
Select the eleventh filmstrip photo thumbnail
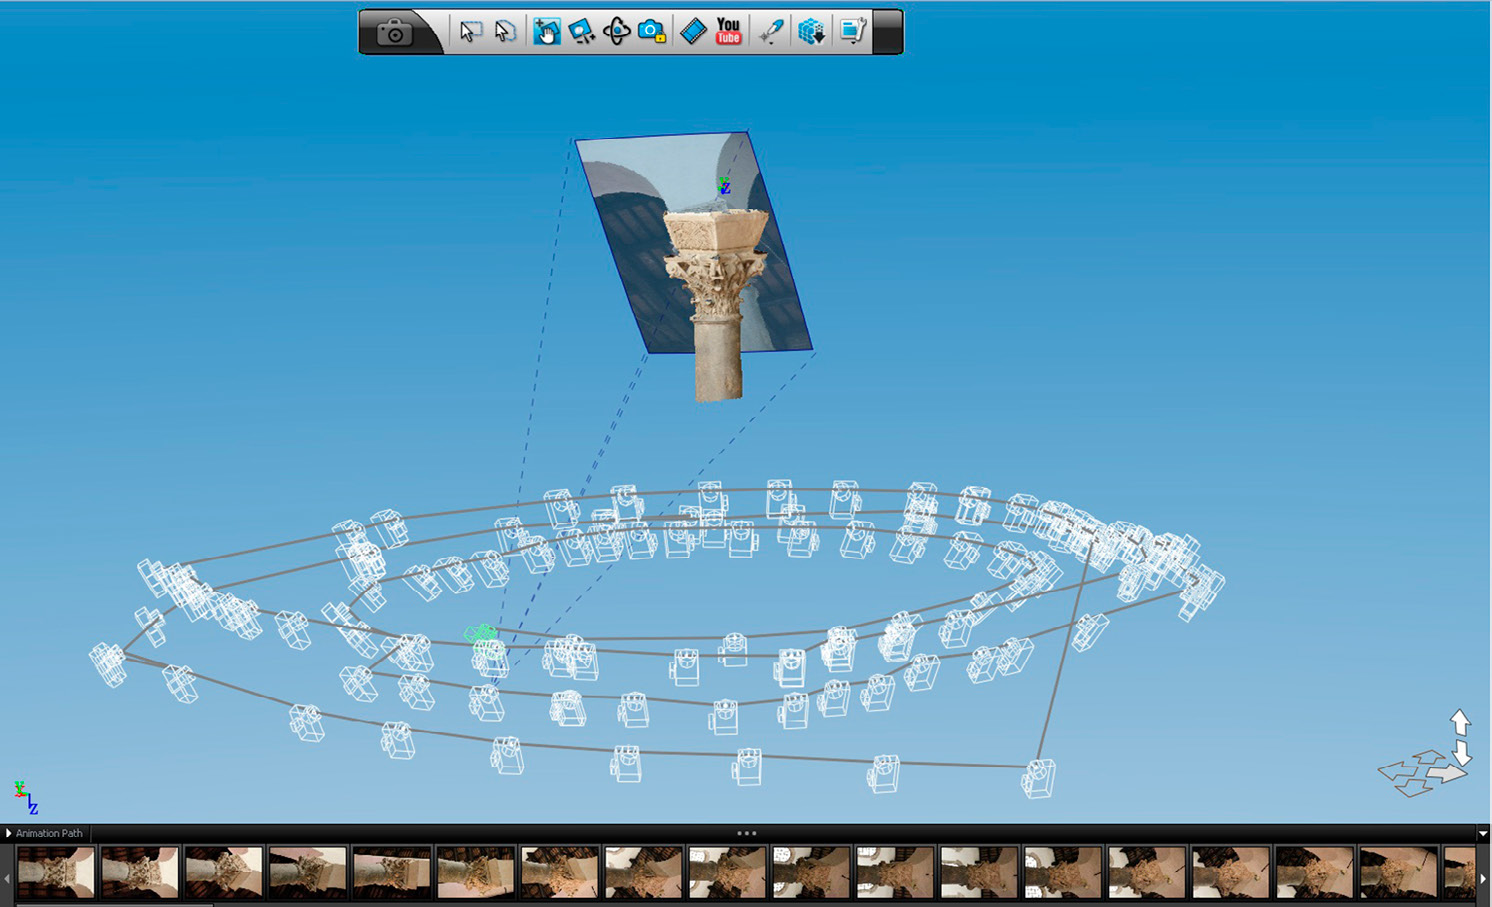(896, 872)
